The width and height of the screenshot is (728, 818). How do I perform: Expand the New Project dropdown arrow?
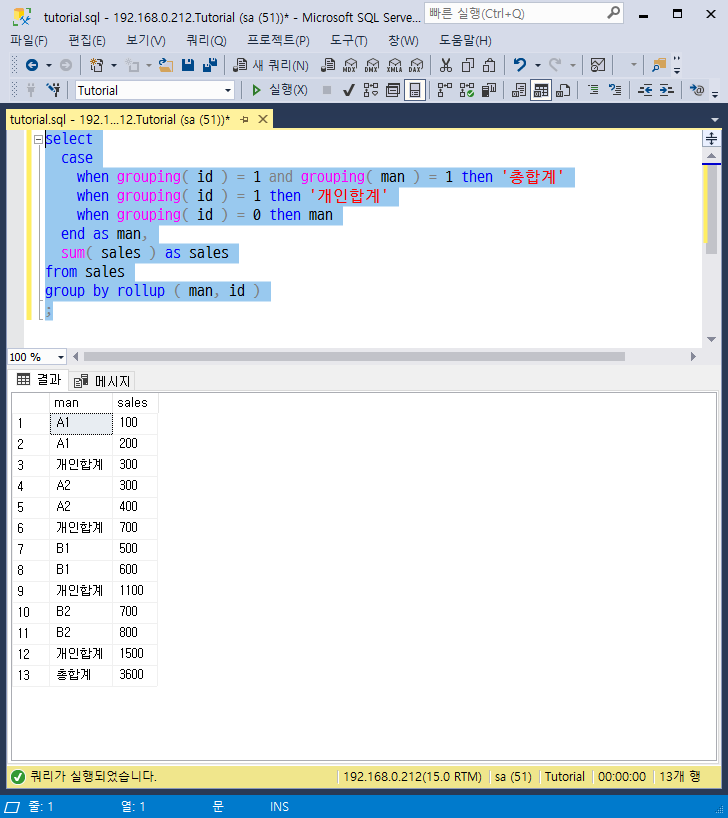(x=114, y=65)
